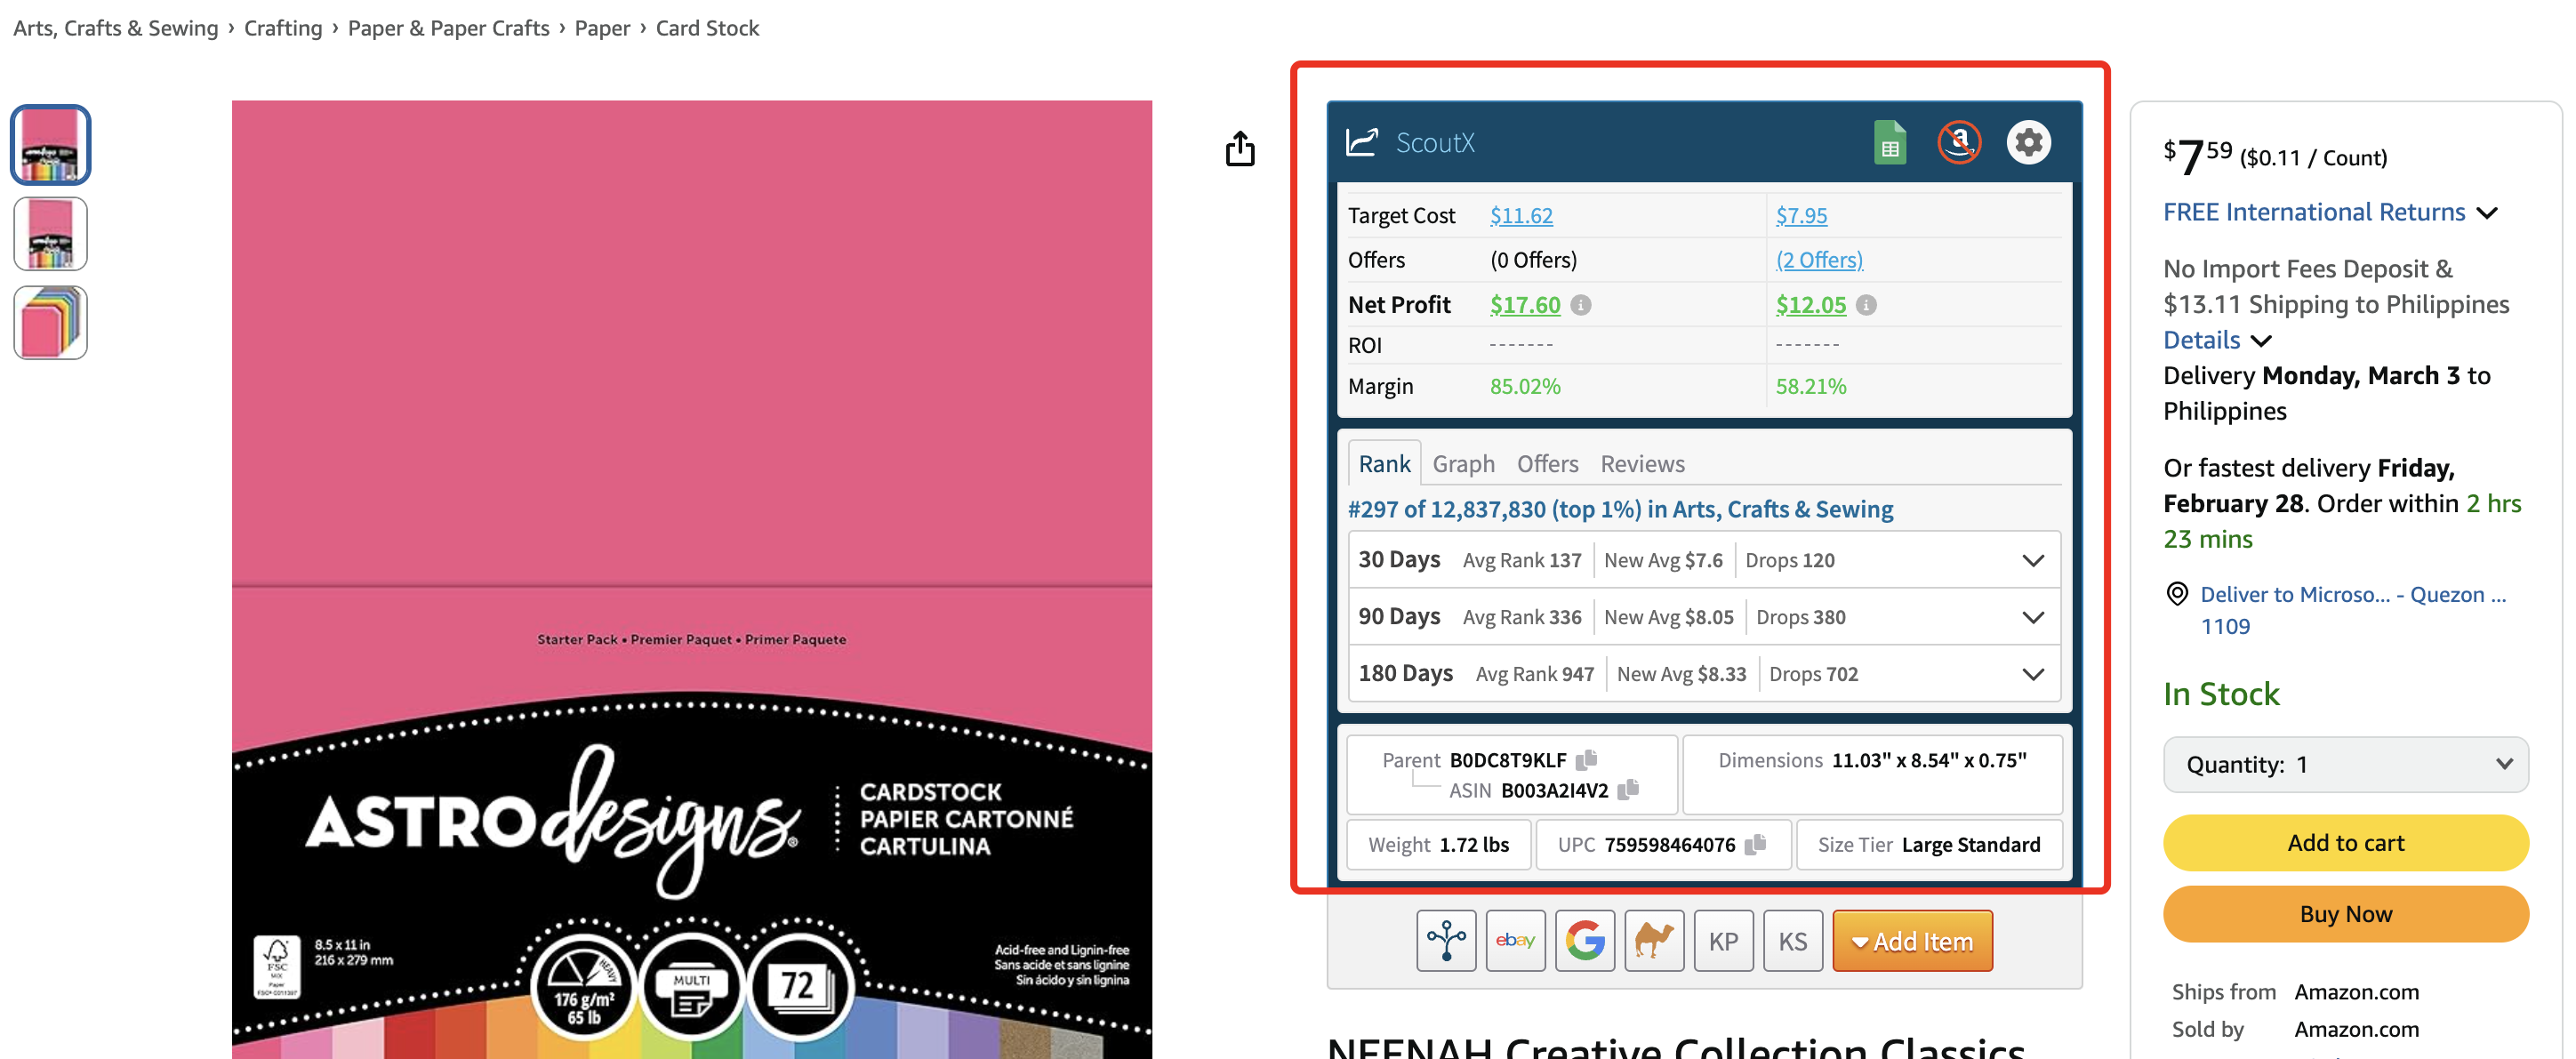Copy the ASIN B003A2I4V2
The height and width of the screenshot is (1059, 2576).
(x=1628, y=790)
